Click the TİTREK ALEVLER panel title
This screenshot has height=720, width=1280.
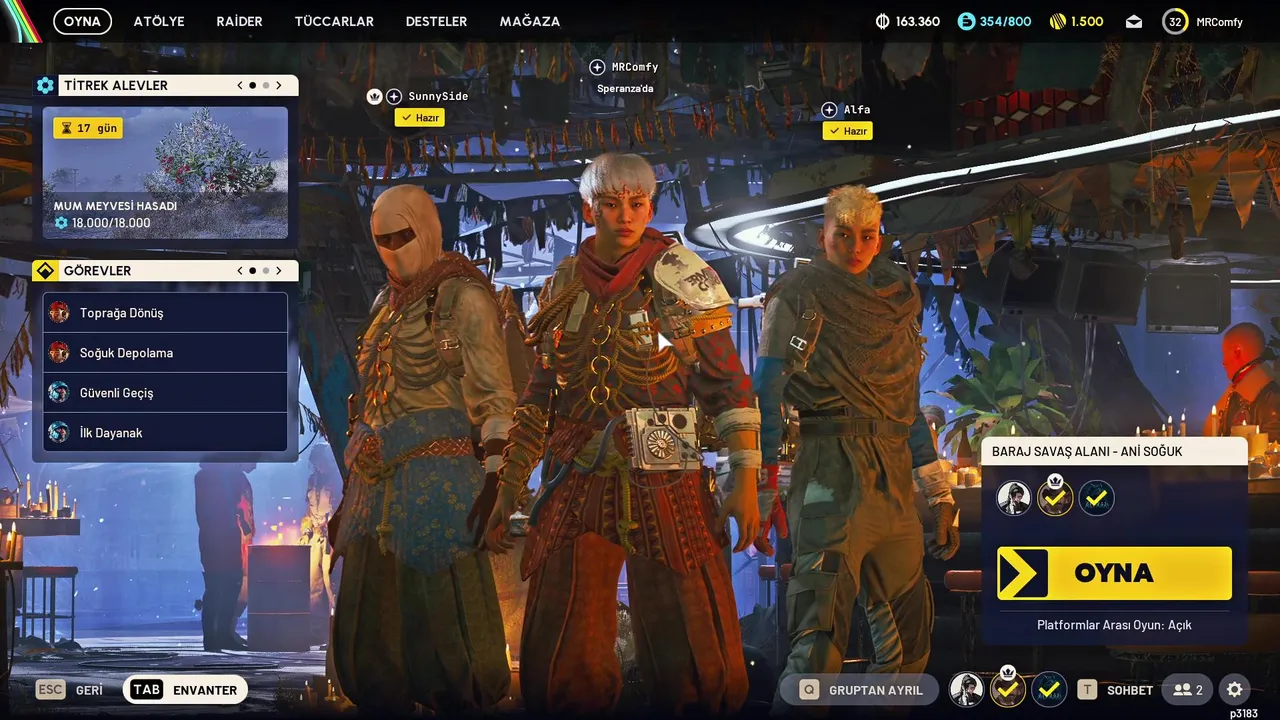(116, 86)
